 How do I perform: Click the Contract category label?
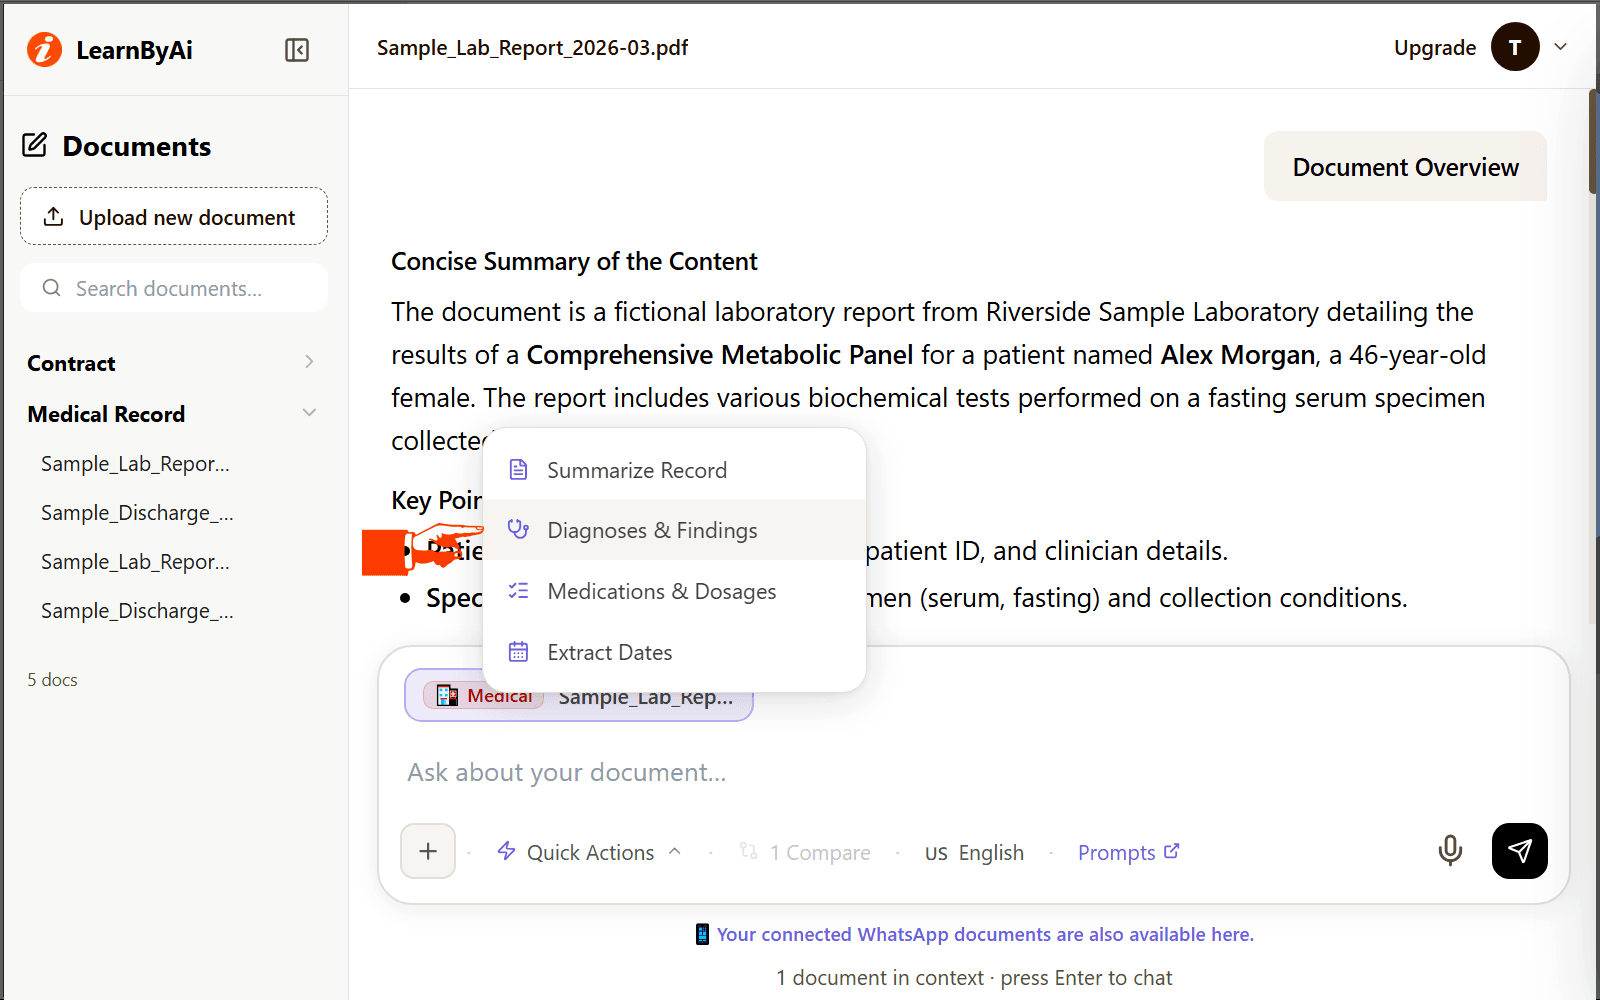[x=71, y=363]
